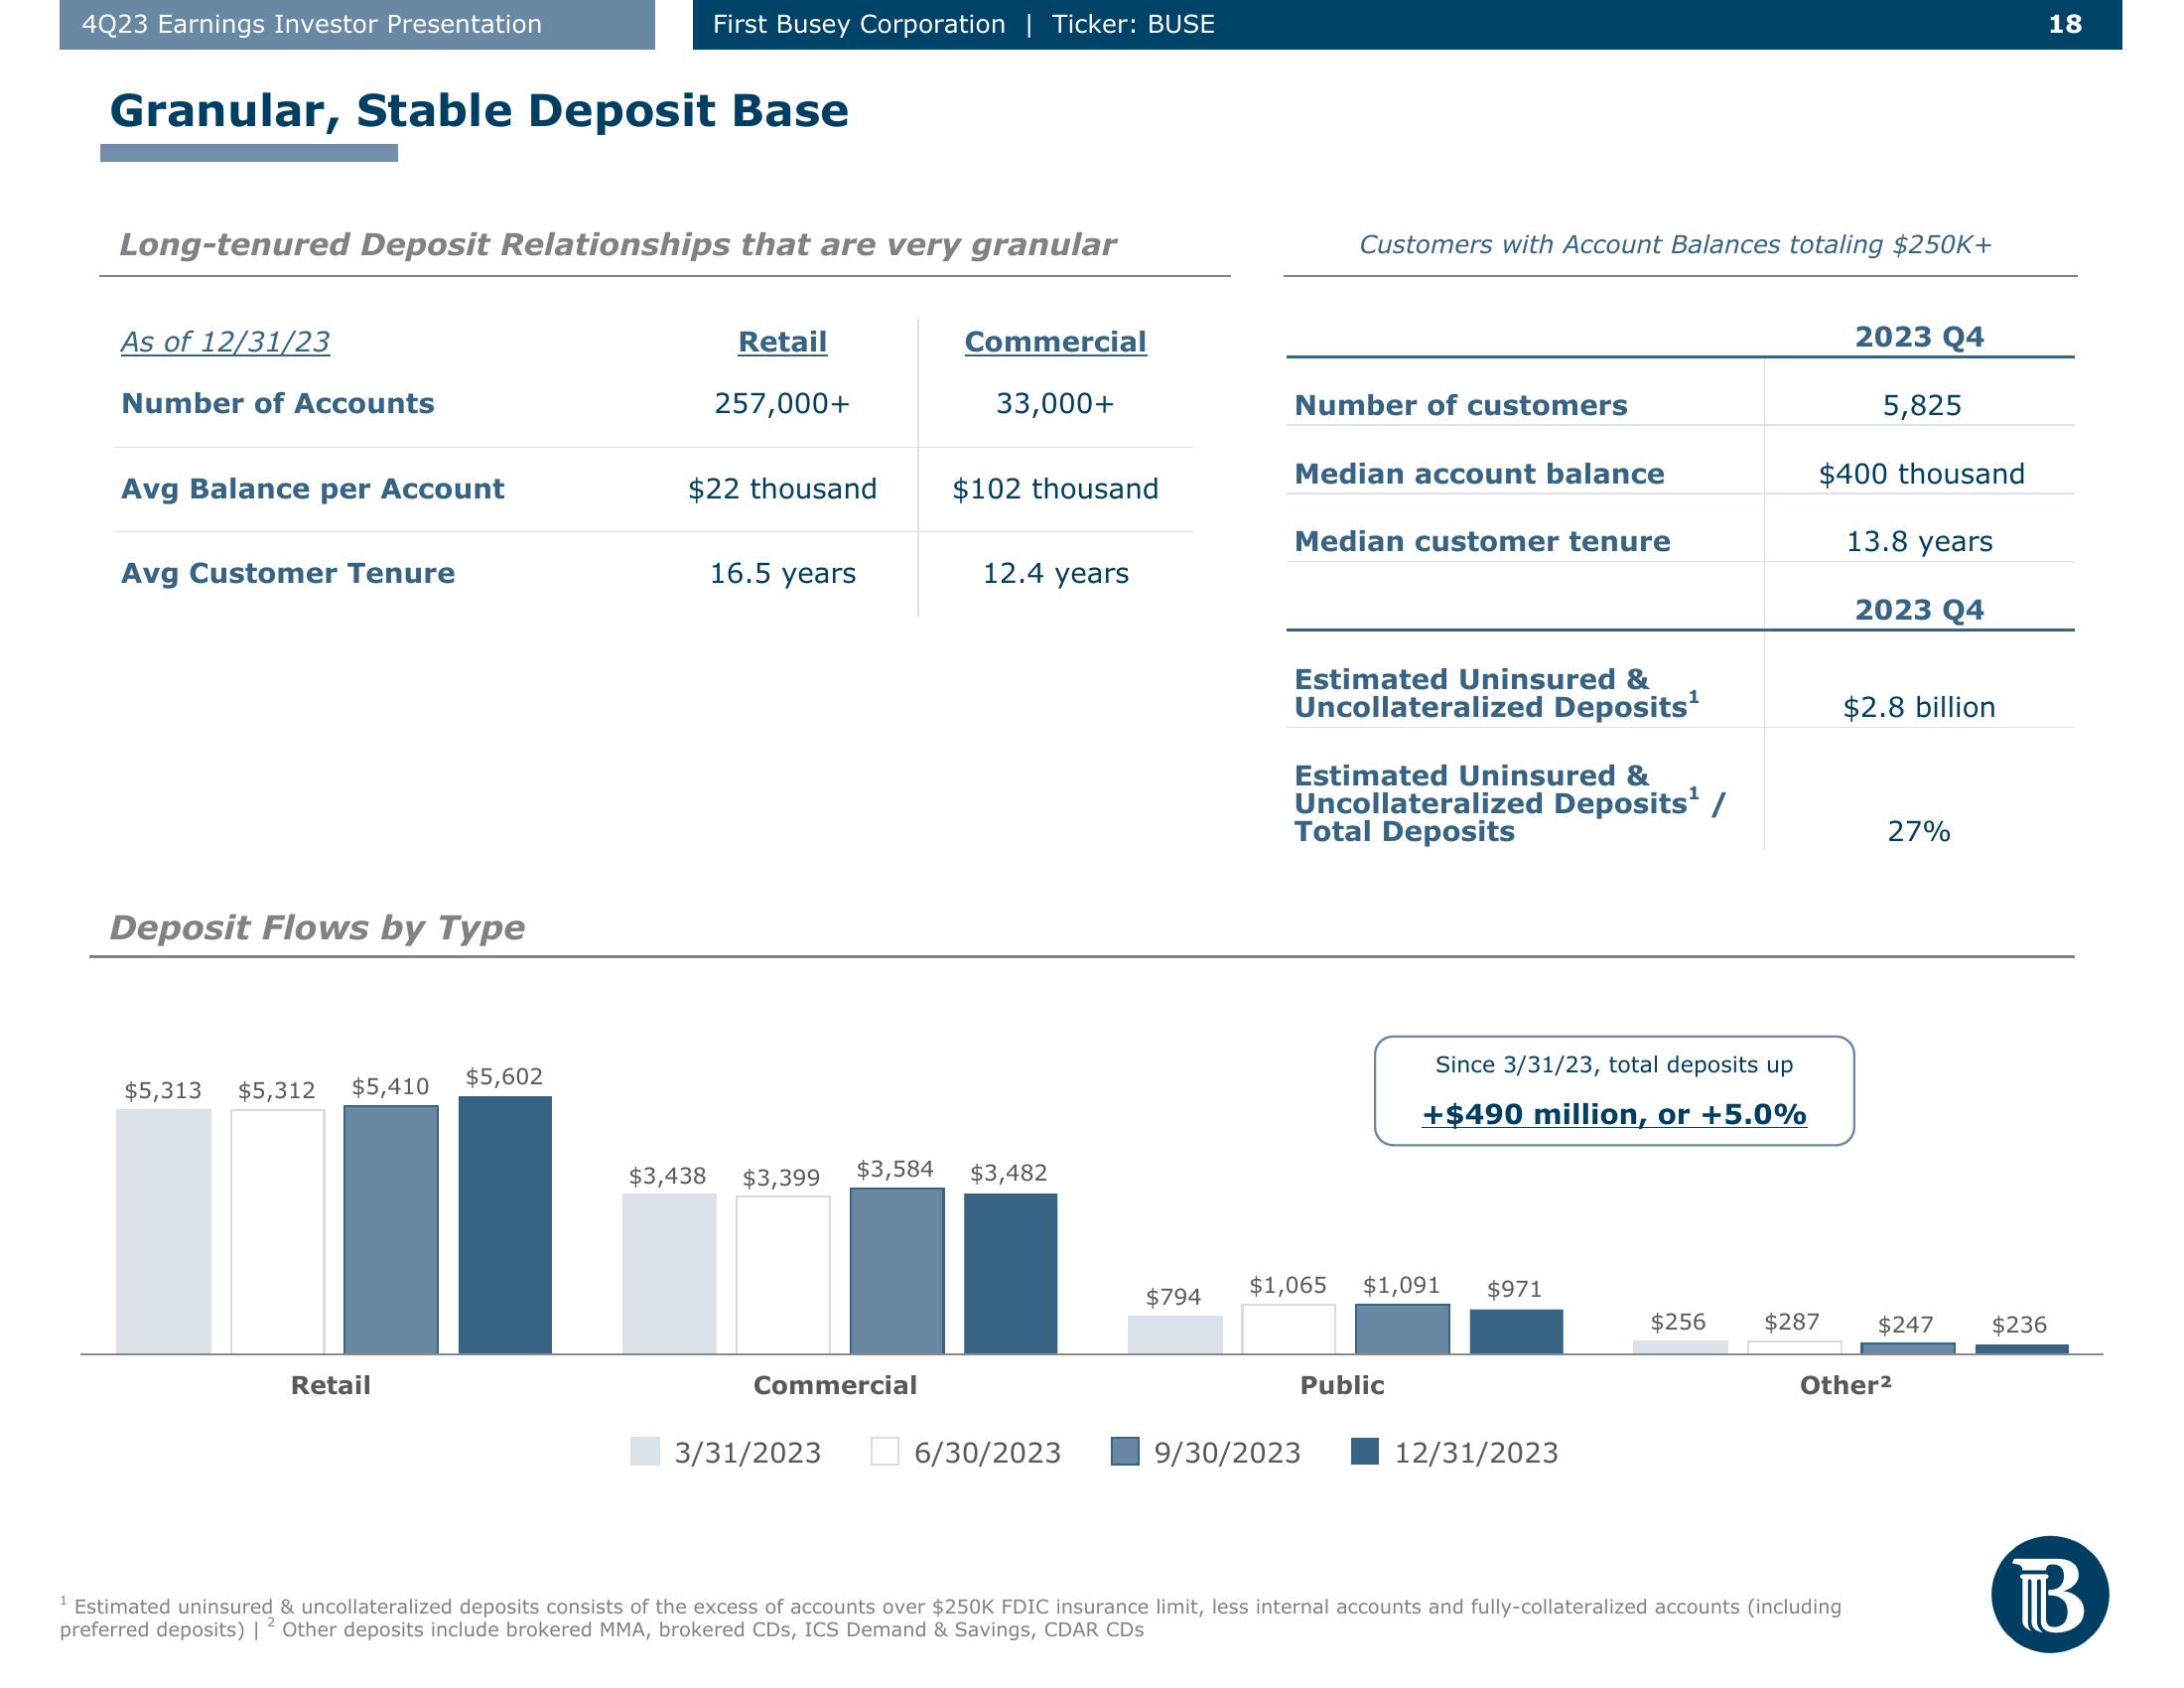The image size is (2184, 1688).
Task: Click the 'Other²' chart axis label
Action: (1846, 1385)
